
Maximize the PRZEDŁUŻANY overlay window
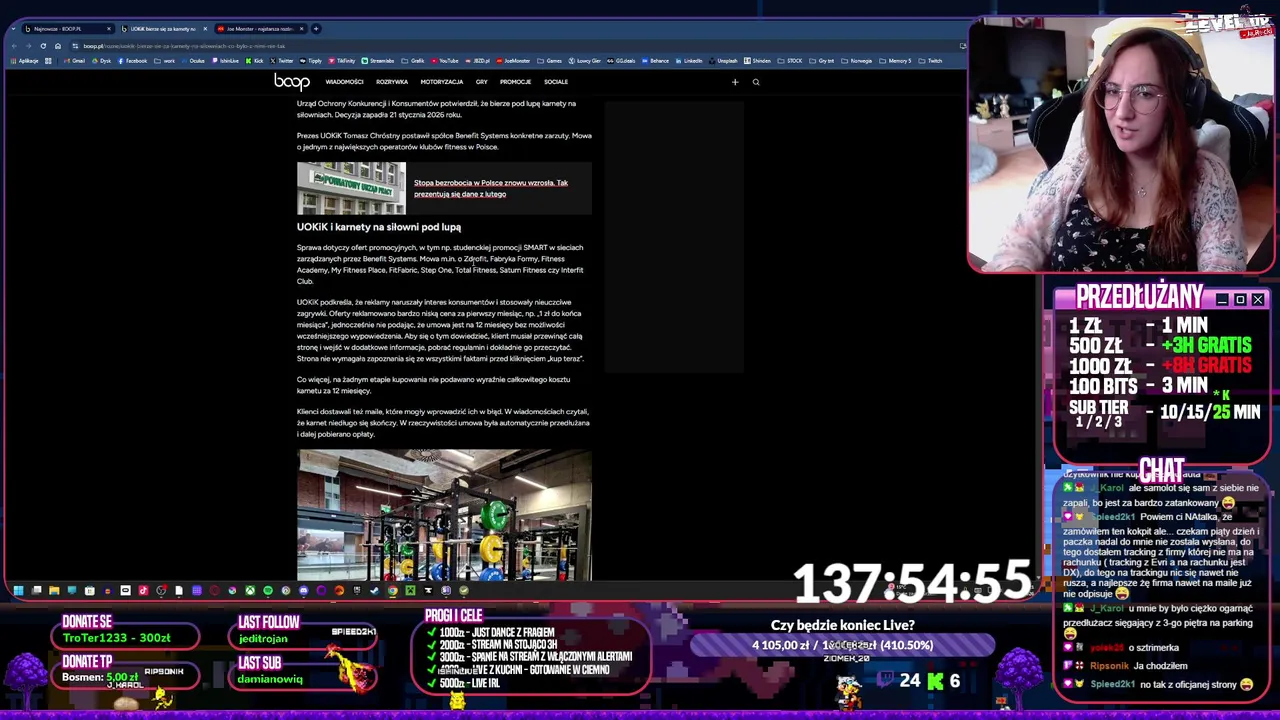tap(1240, 300)
